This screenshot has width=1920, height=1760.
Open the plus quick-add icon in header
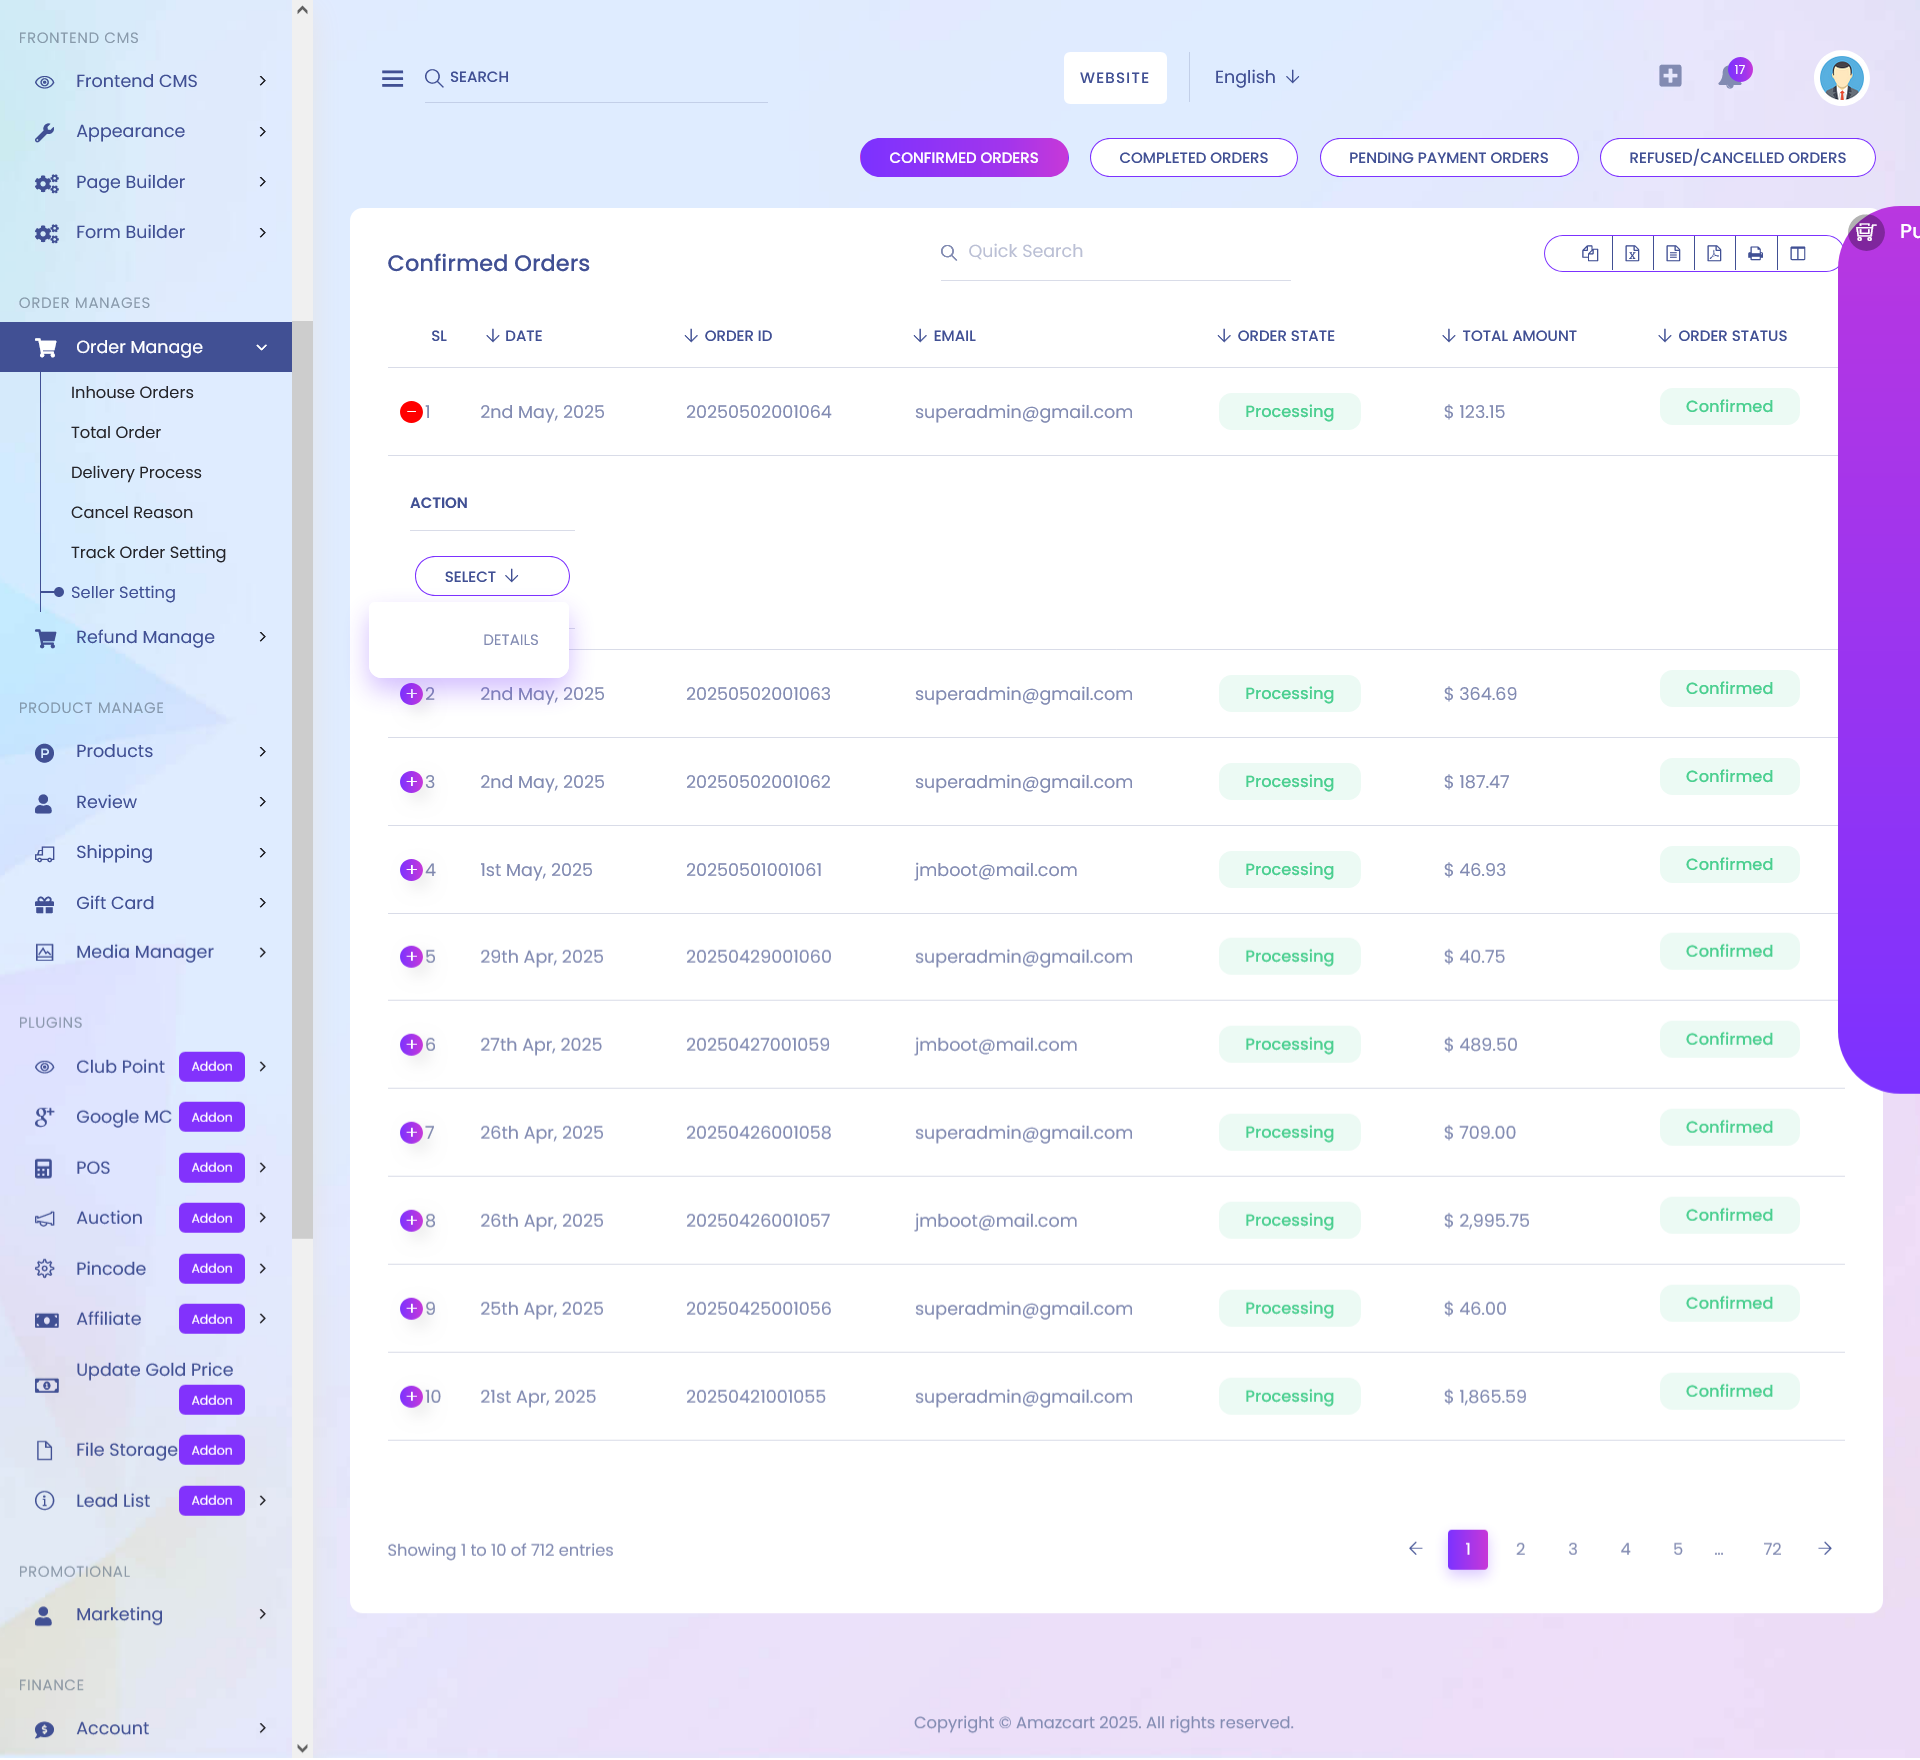pos(1670,76)
